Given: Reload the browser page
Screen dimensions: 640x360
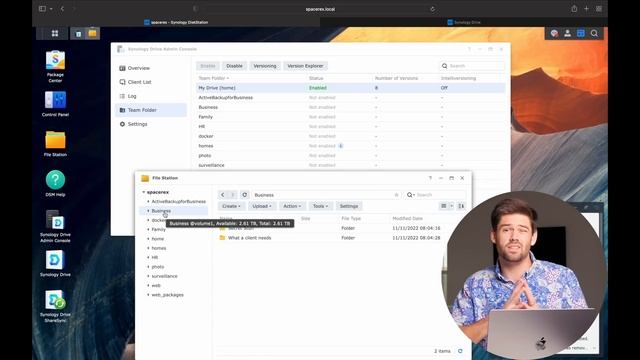Looking at the screenshot, I should [x=433, y=9].
